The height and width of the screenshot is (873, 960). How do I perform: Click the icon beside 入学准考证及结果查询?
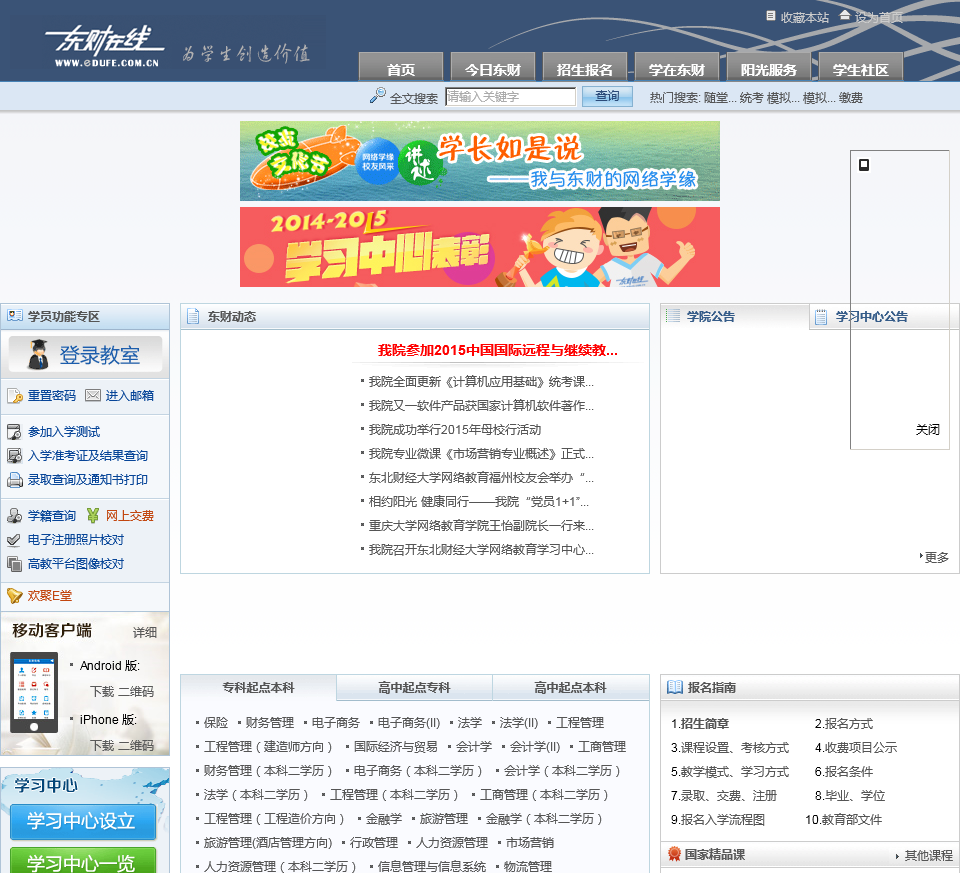[x=14, y=455]
